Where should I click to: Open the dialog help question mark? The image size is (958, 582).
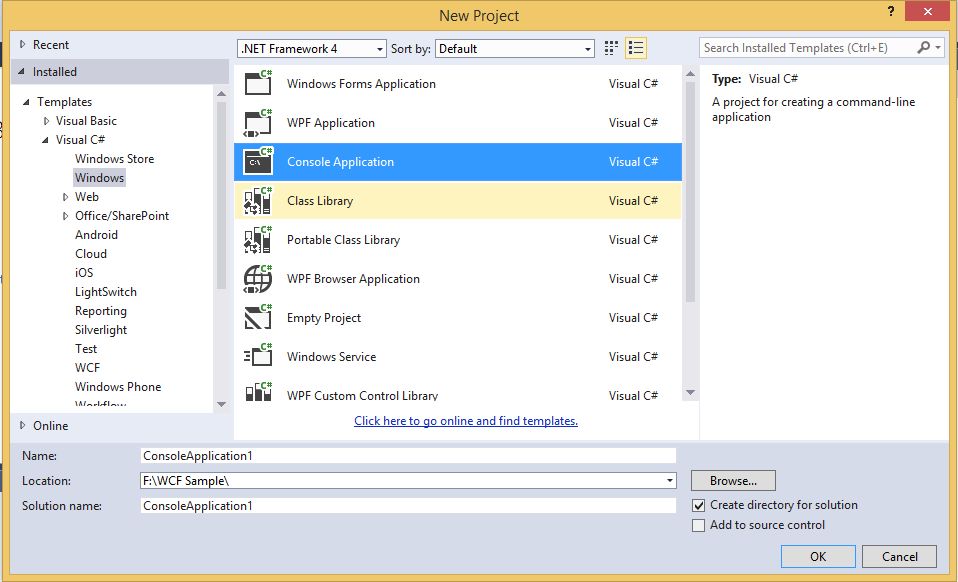[x=891, y=11]
